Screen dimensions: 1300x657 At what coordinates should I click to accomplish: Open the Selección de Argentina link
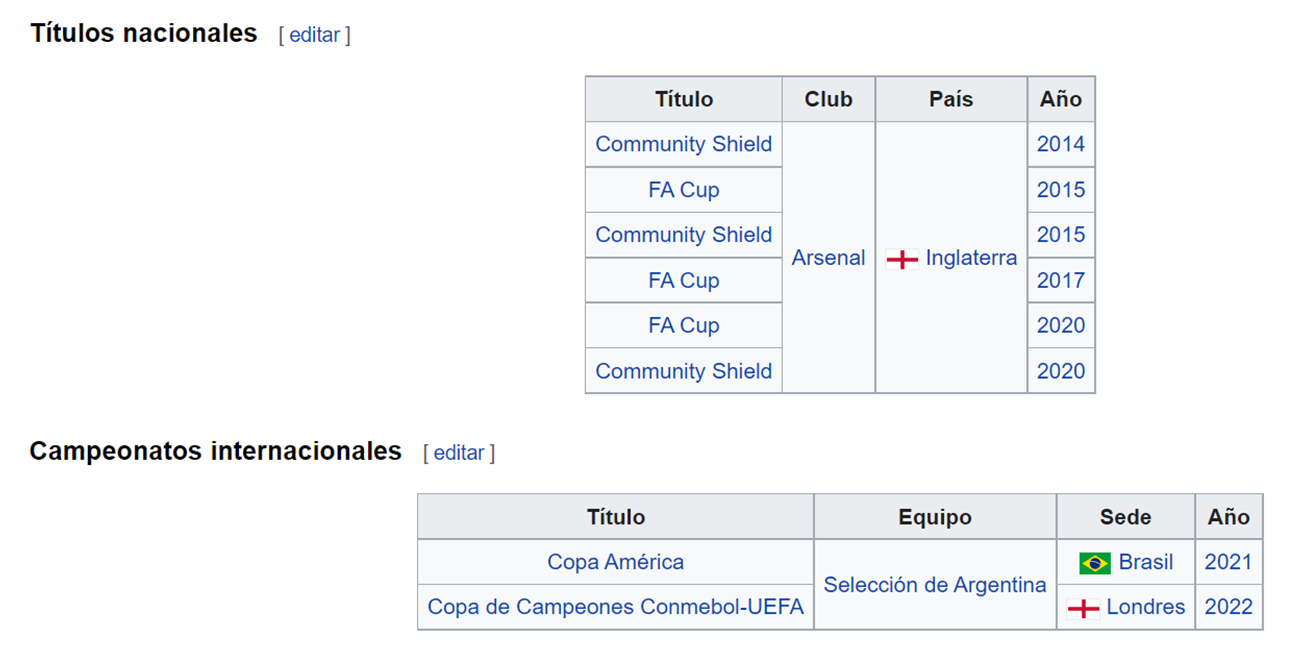935,585
